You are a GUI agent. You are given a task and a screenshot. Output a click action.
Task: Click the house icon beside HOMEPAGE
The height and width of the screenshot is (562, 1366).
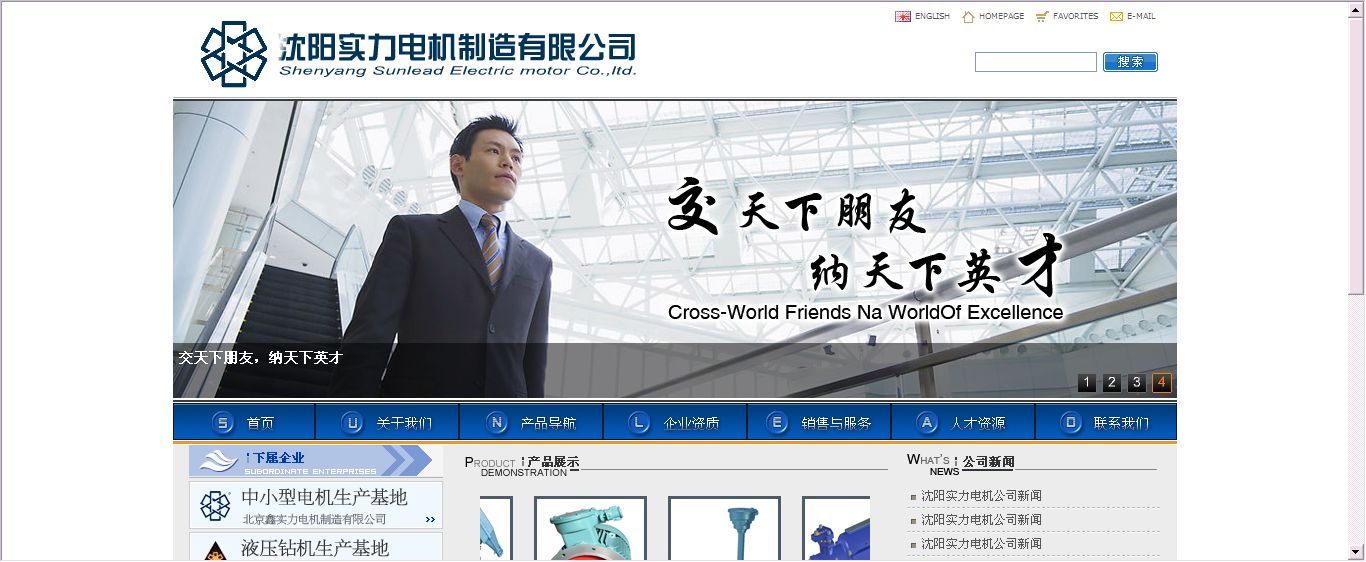coord(968,16)
